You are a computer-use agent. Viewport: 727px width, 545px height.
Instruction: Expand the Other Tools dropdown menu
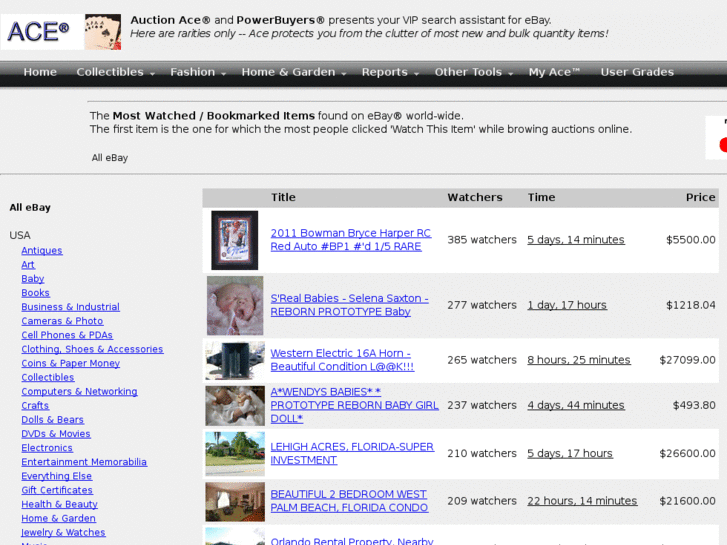tap(474, 72)
